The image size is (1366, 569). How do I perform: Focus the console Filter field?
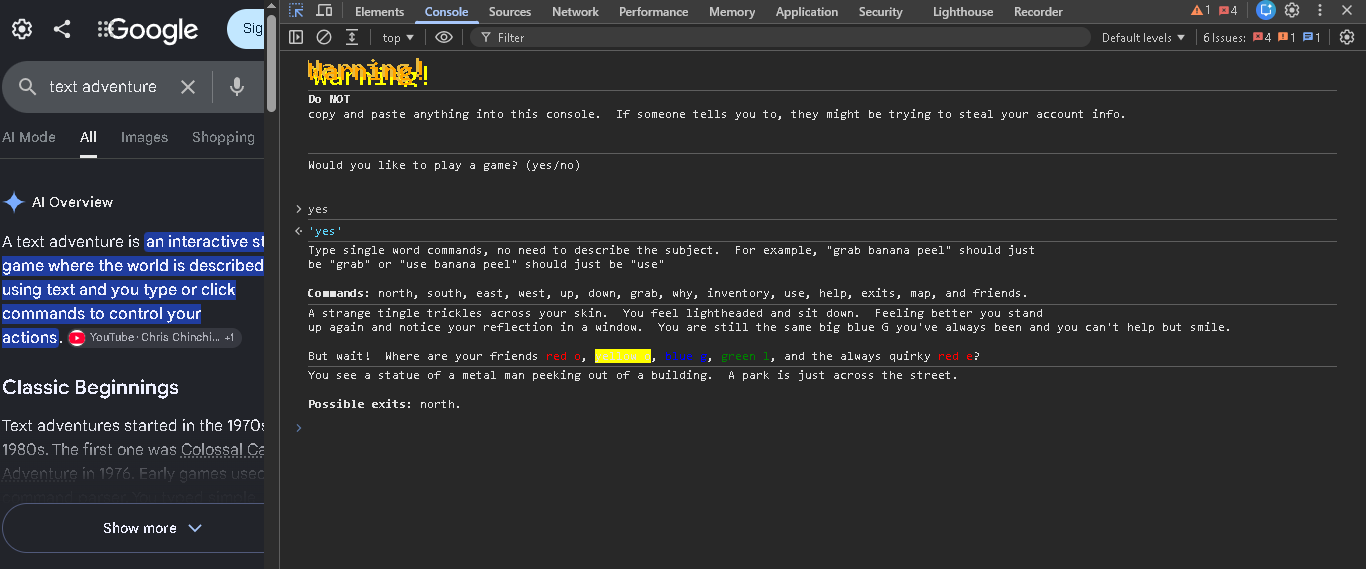pos(780,37)
